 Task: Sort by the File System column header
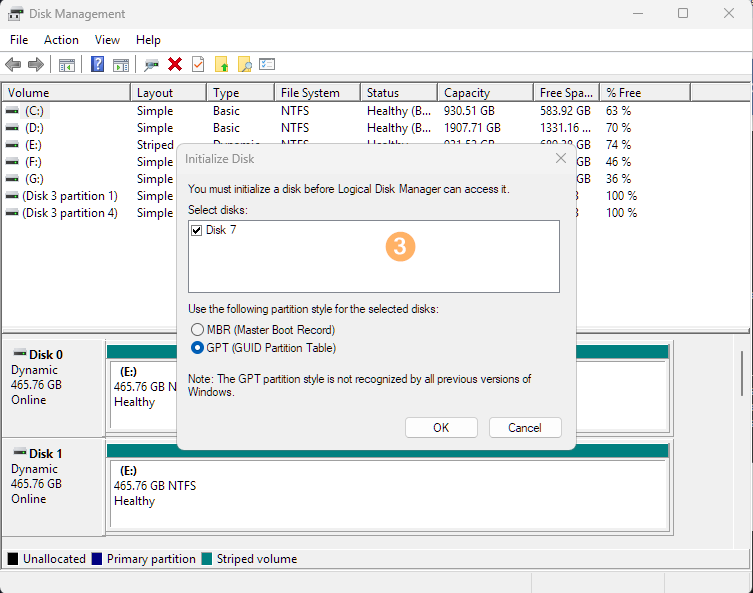317,93
